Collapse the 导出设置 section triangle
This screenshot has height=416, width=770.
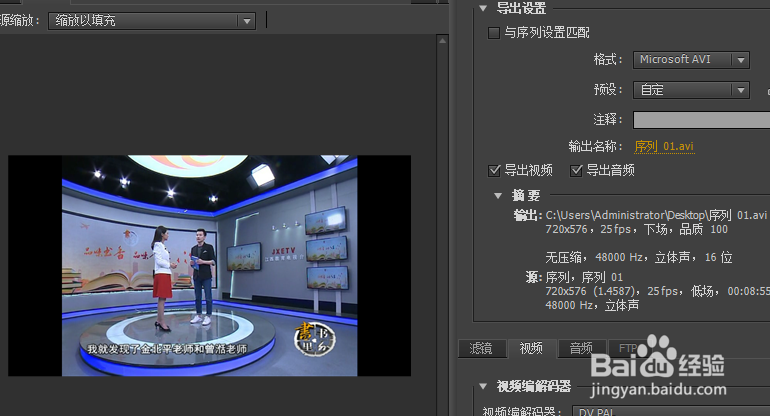coord(483,8)
